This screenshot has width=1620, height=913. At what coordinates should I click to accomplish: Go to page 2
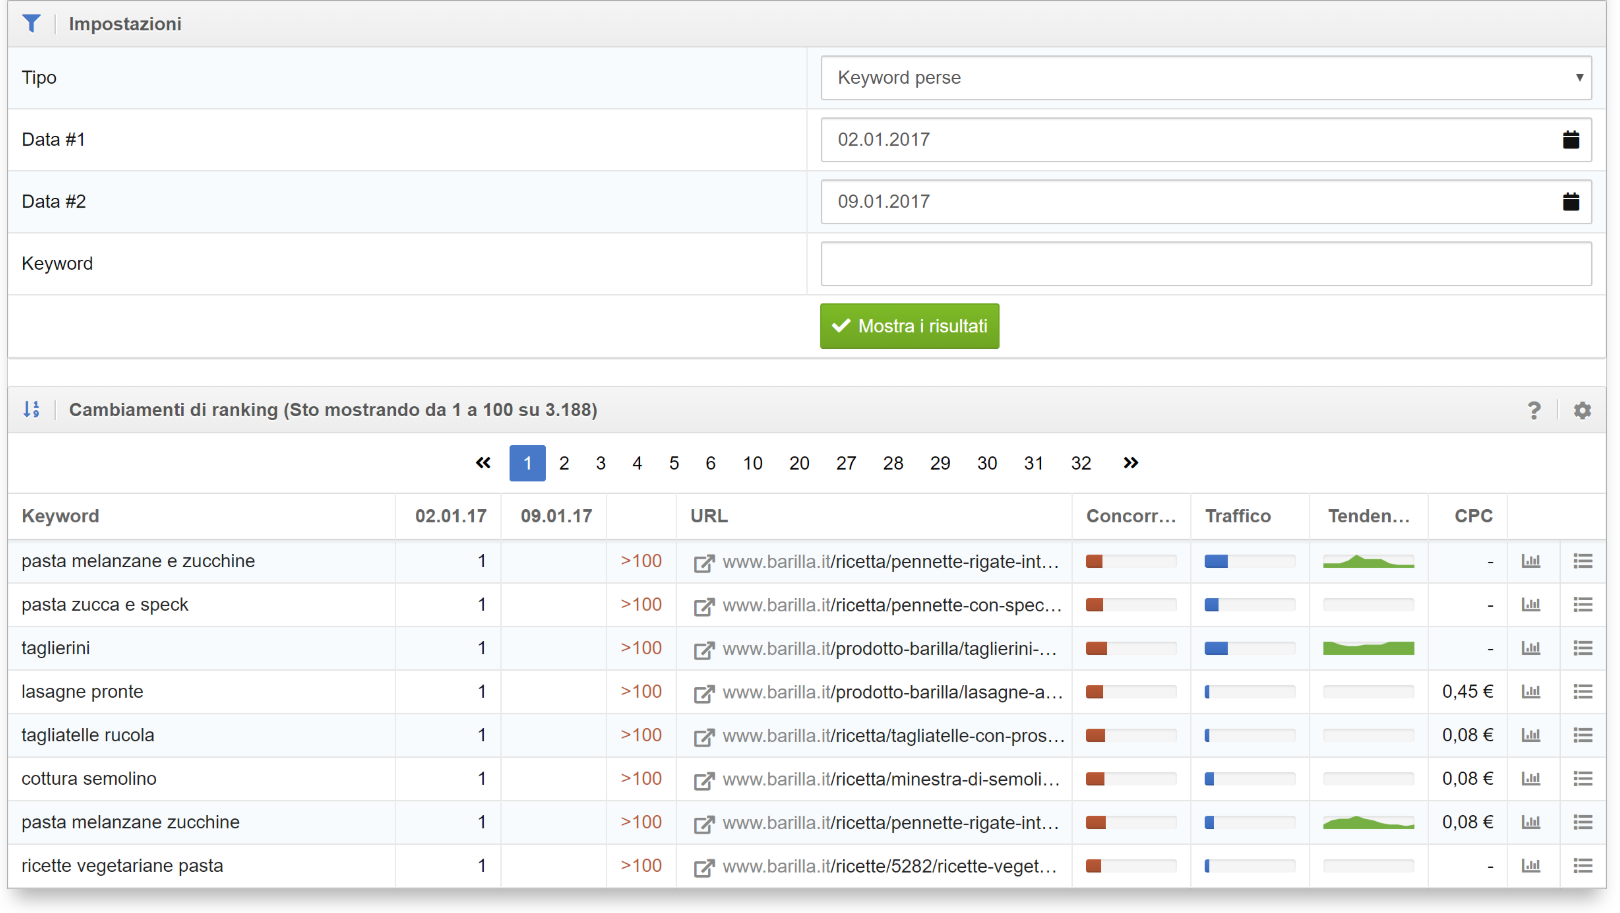point(564,463)
